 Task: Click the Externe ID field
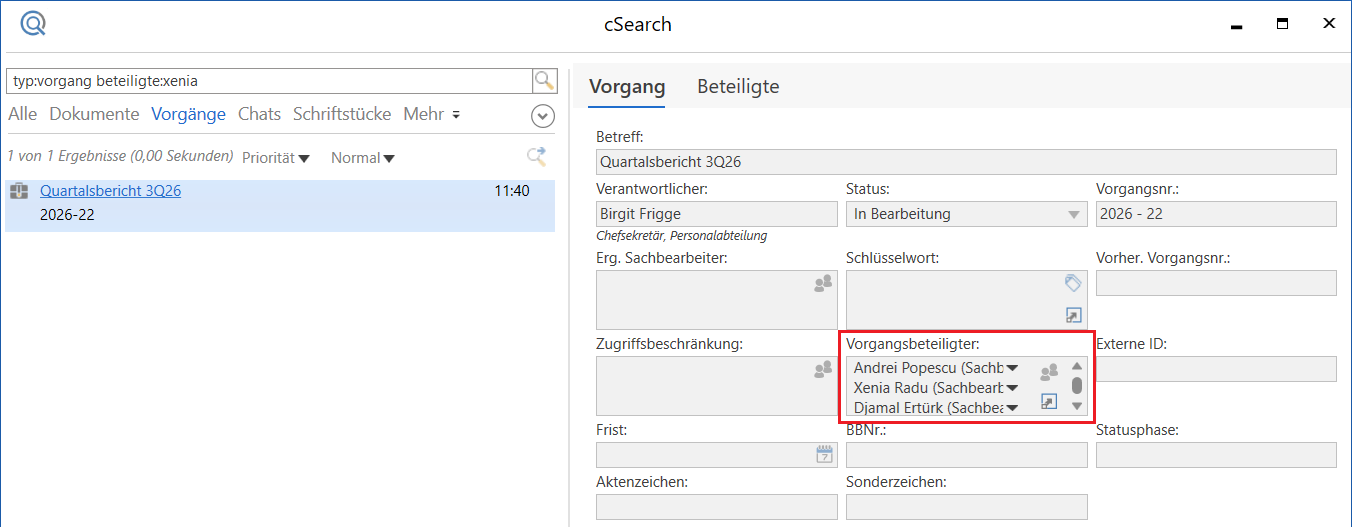tap(1216, 369)
